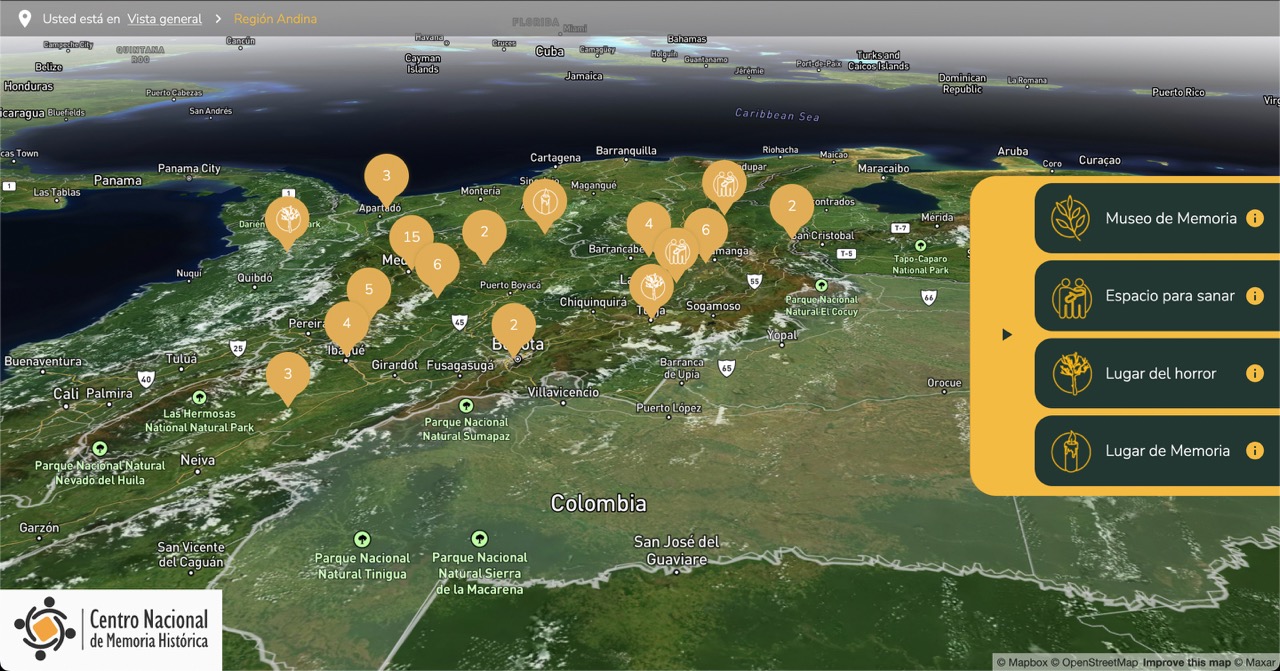Click the Colombia country label
1280x671 pixels.
pos(598,503)
